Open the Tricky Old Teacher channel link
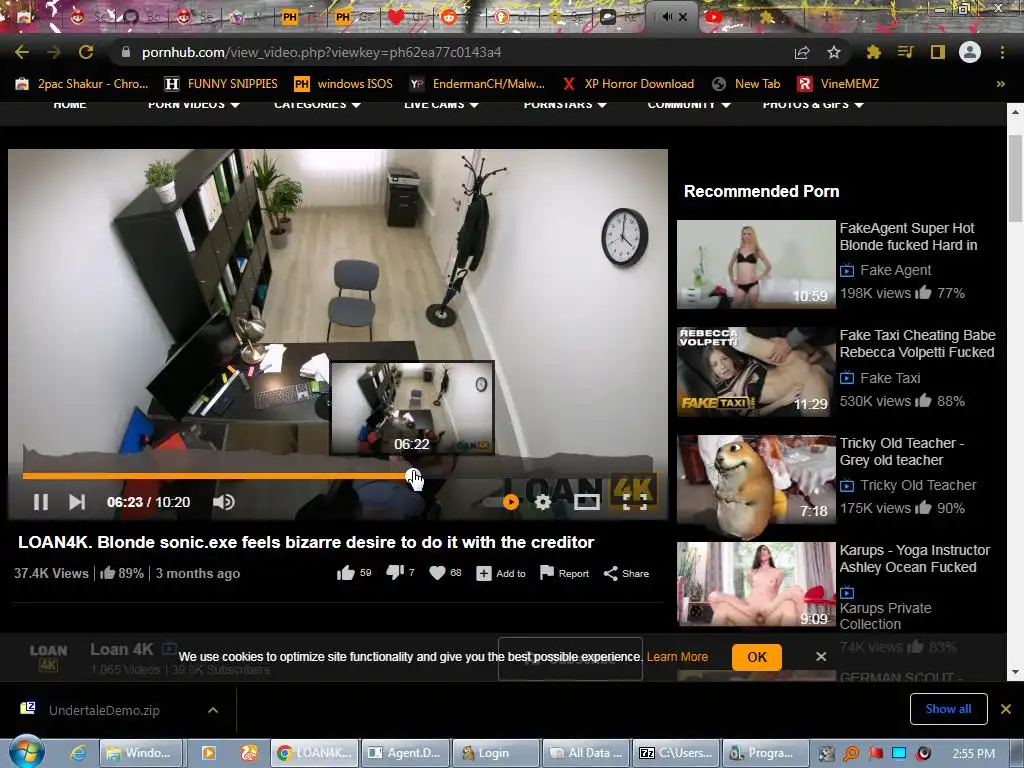This screenshot has height=768, width=1024. 918,485
